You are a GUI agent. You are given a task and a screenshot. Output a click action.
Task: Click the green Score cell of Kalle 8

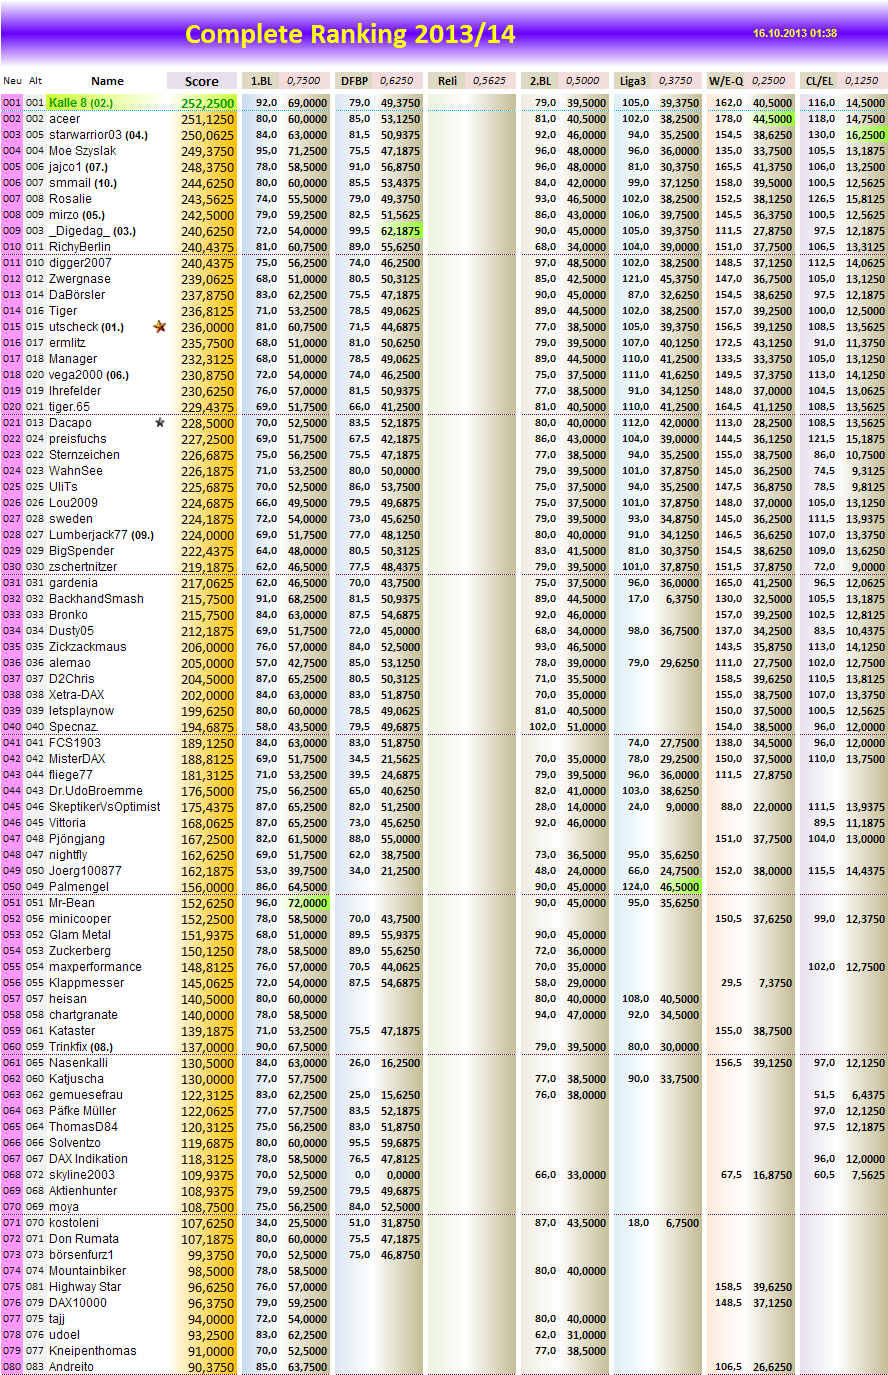pos(207,103)
